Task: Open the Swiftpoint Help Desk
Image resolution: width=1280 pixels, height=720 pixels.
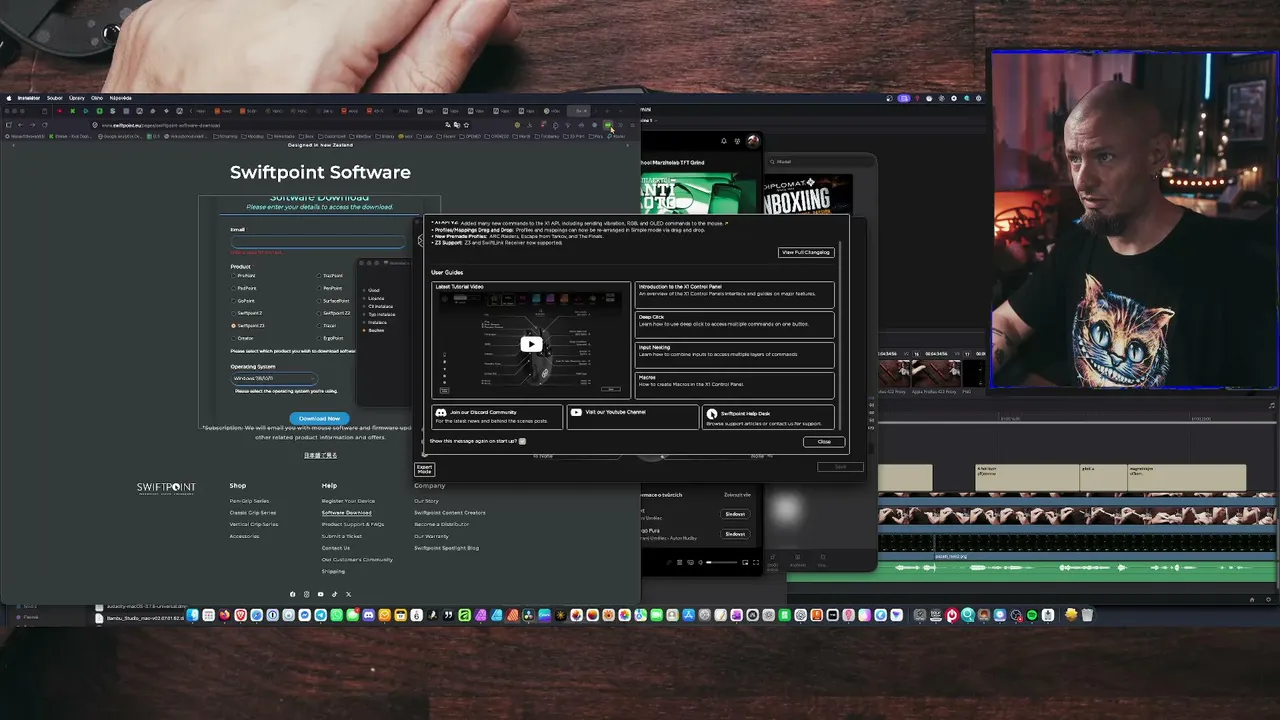Action: coord(768,417)
